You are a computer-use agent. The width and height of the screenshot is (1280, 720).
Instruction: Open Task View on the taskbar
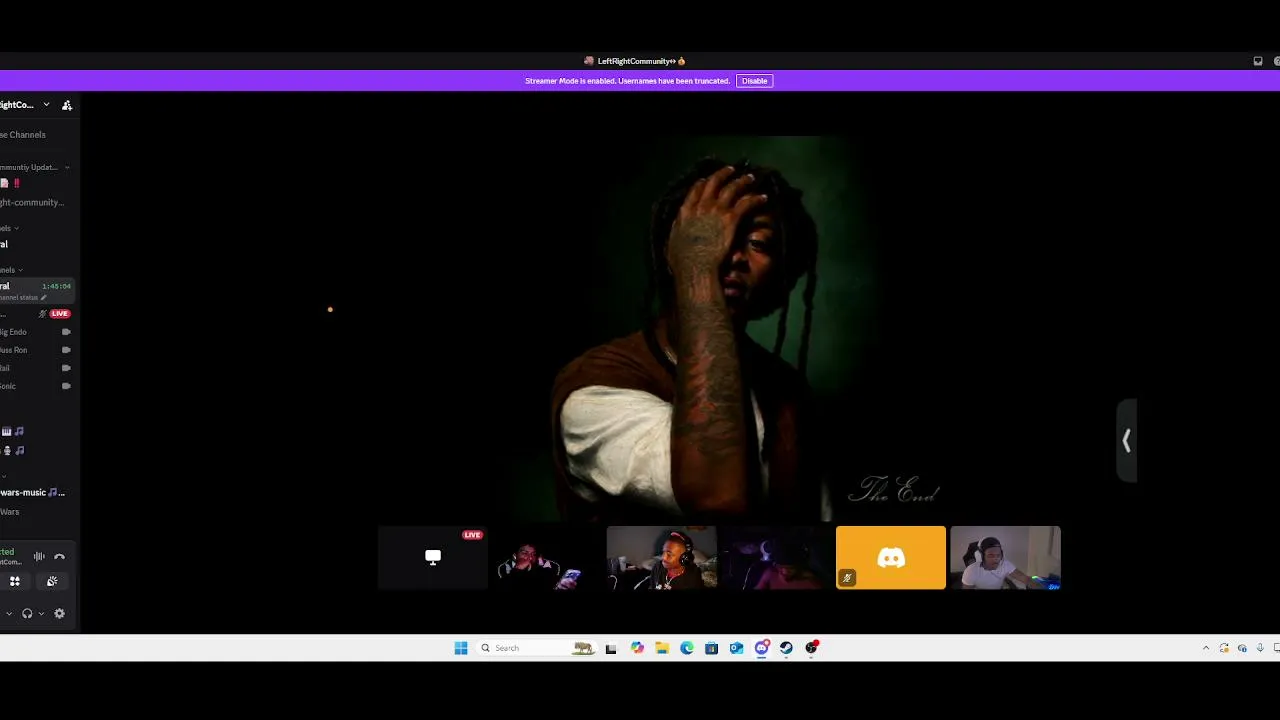pos(611,648)
